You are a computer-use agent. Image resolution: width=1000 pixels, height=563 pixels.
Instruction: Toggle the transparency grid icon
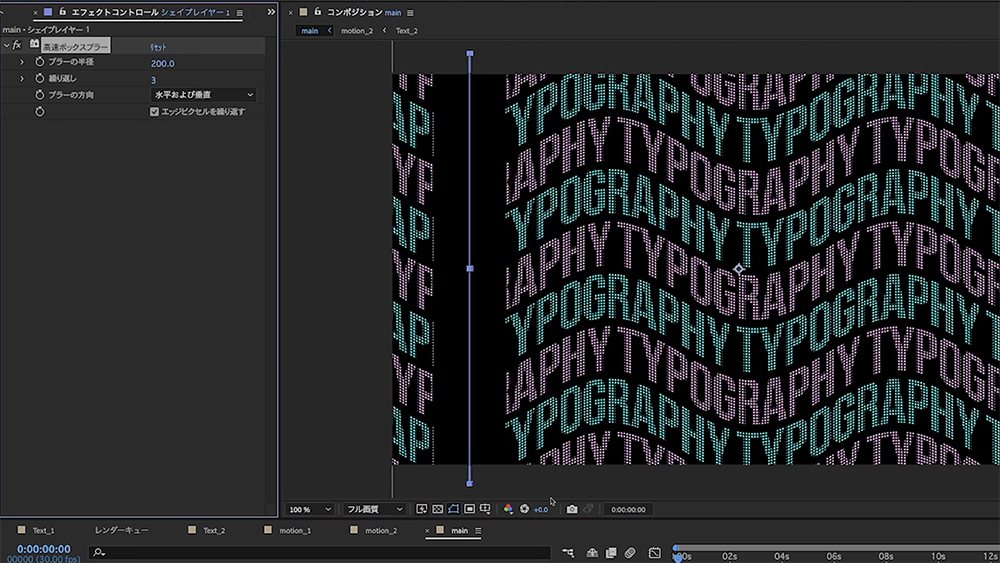click(x=437, y=509)
